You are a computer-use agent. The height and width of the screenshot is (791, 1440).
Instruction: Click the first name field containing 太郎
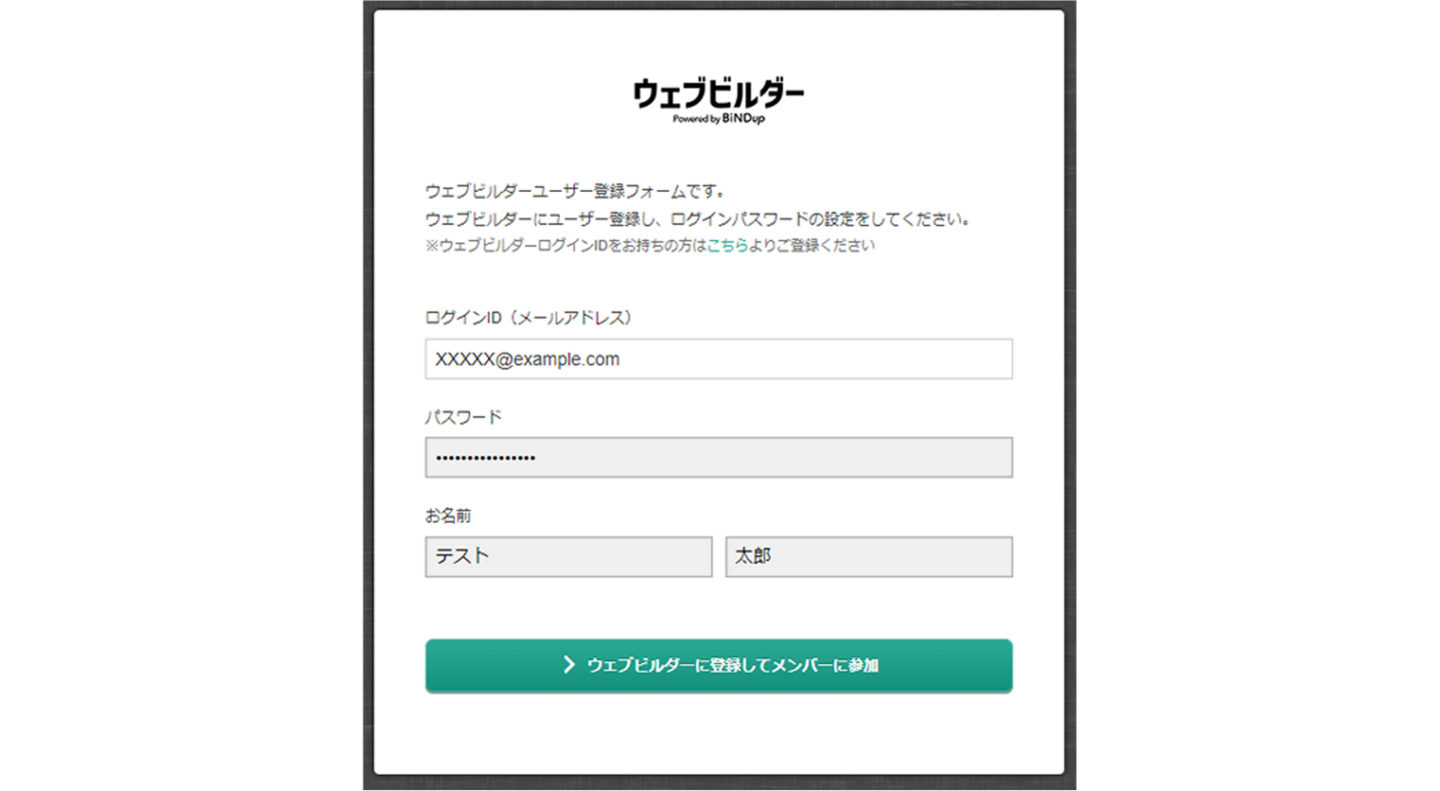coord(868,557)
